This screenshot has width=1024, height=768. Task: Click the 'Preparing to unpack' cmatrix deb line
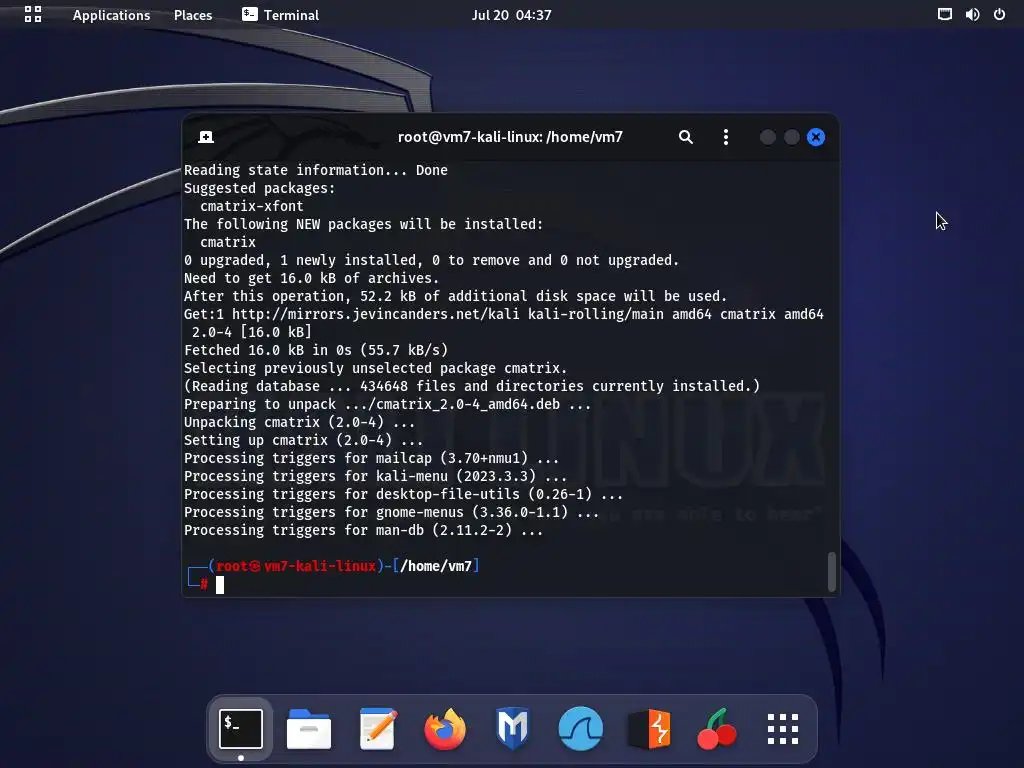click(x=387, y=404)
